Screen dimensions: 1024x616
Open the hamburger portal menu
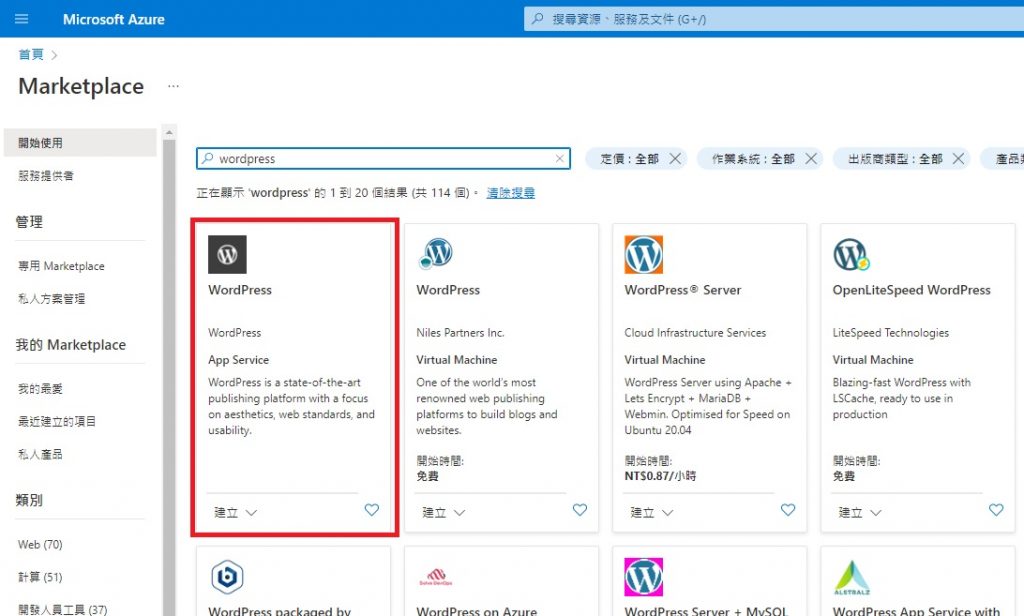(x=22, y=19)
